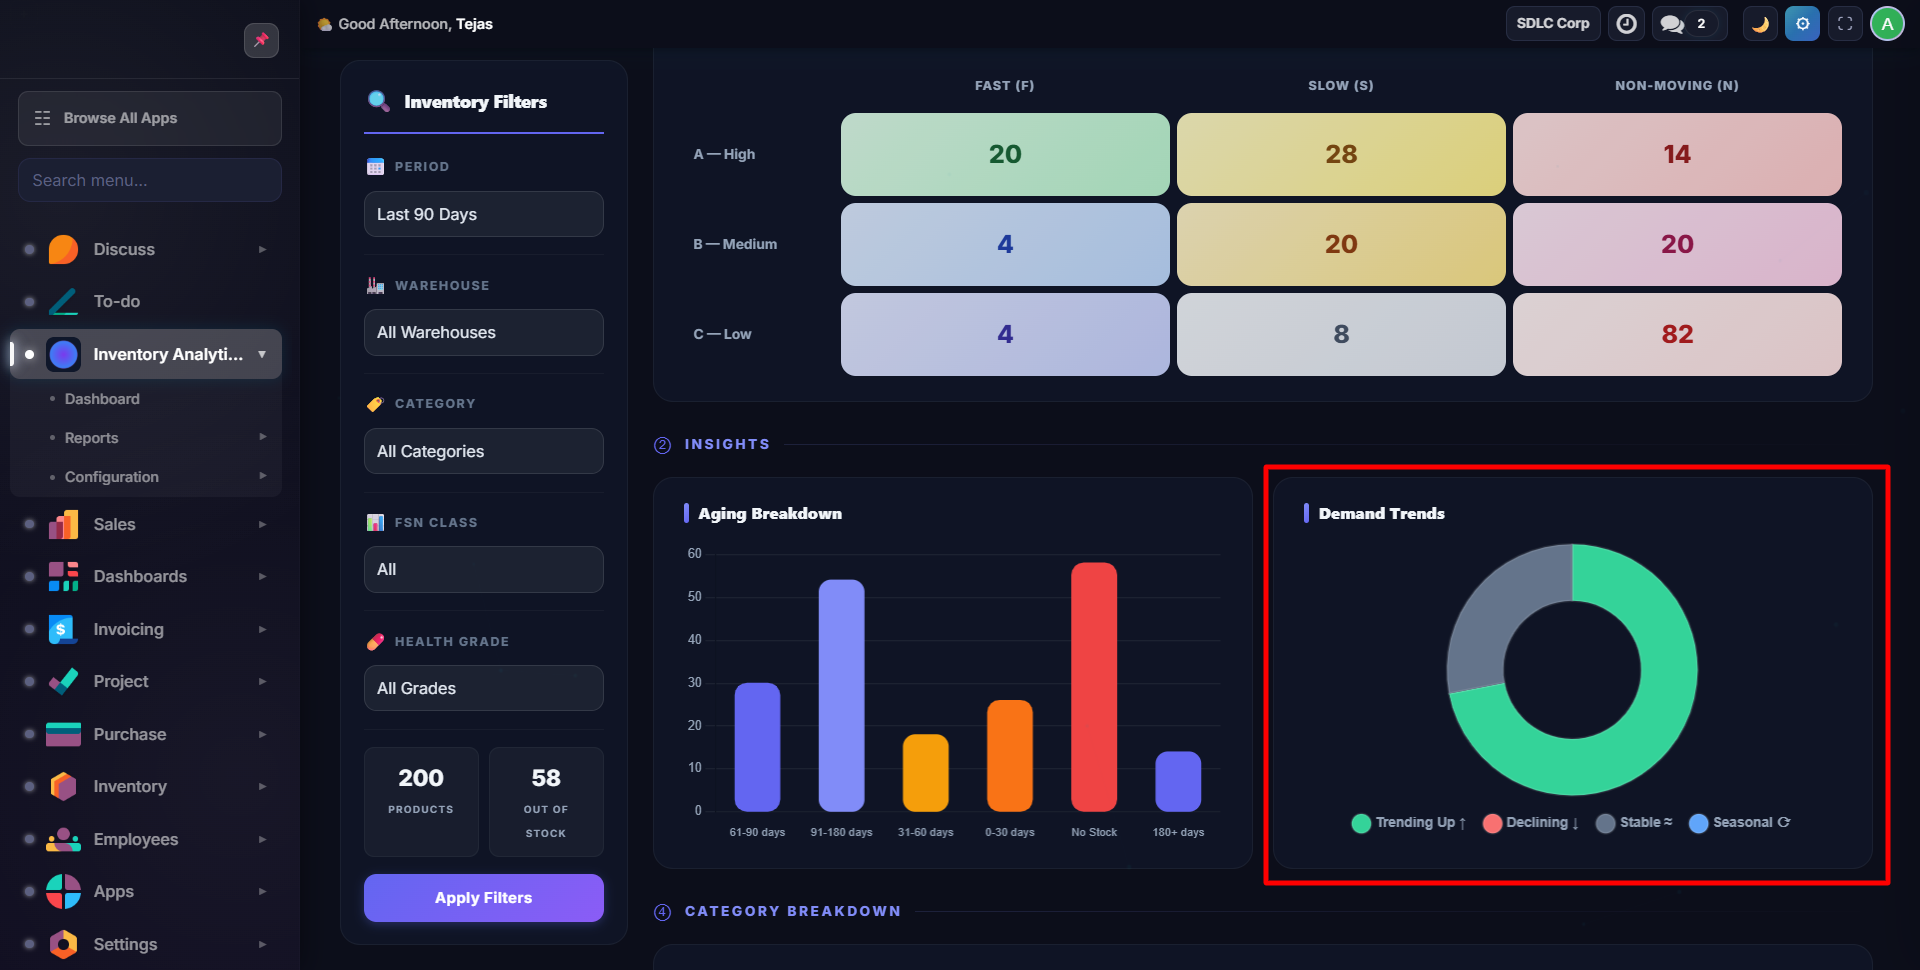The width and height of the screenshot is (1920, 970).
Task: Click the Stable legend color swatch
Action: pos(1606,823)
